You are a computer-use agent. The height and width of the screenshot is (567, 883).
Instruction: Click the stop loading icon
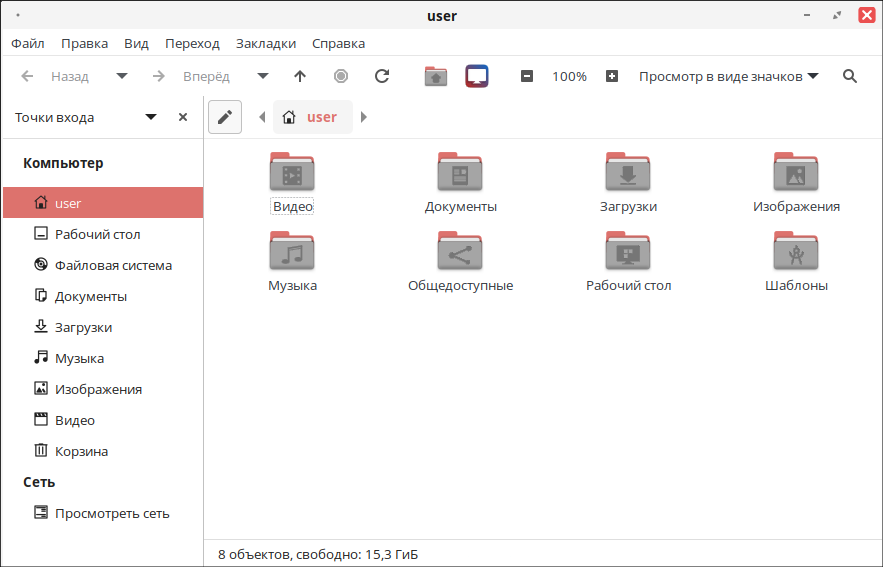(341, 76)
